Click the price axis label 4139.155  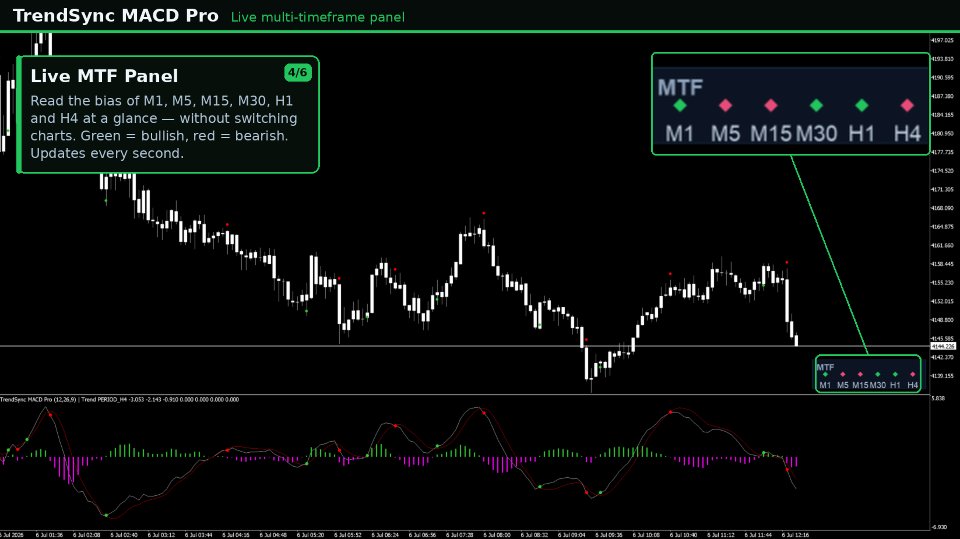click(942, 376)
